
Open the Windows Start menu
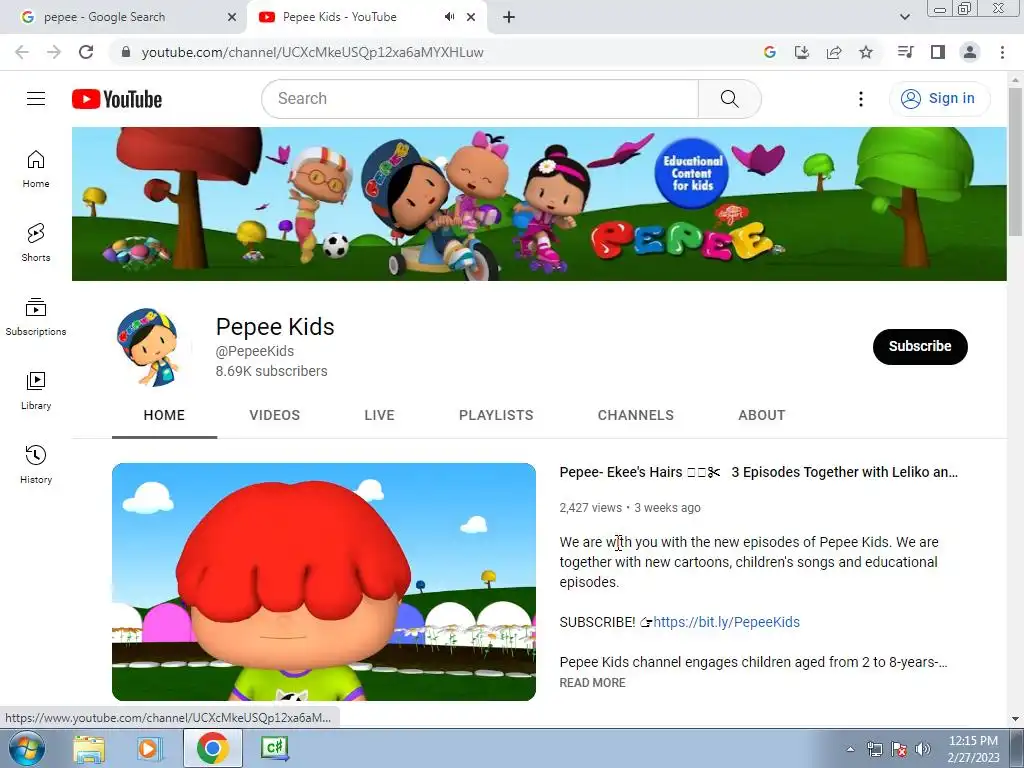pyautogui.click(x=27, y=748)
